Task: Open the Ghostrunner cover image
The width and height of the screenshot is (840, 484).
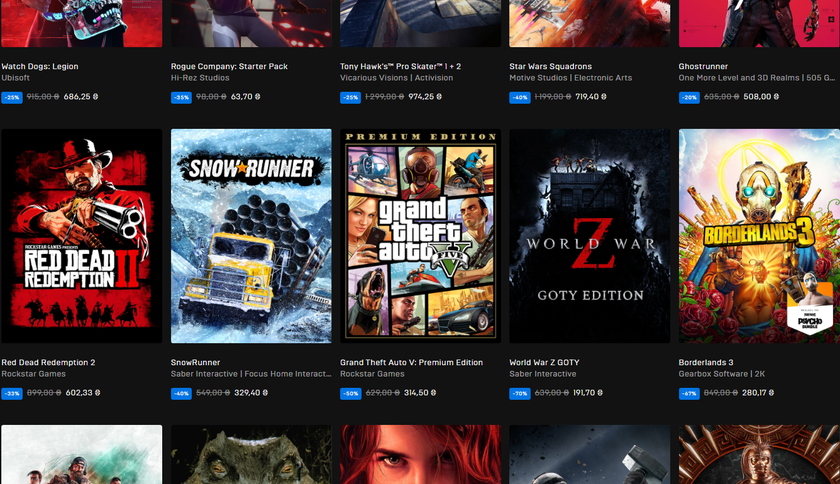Action: coord(759,23)
